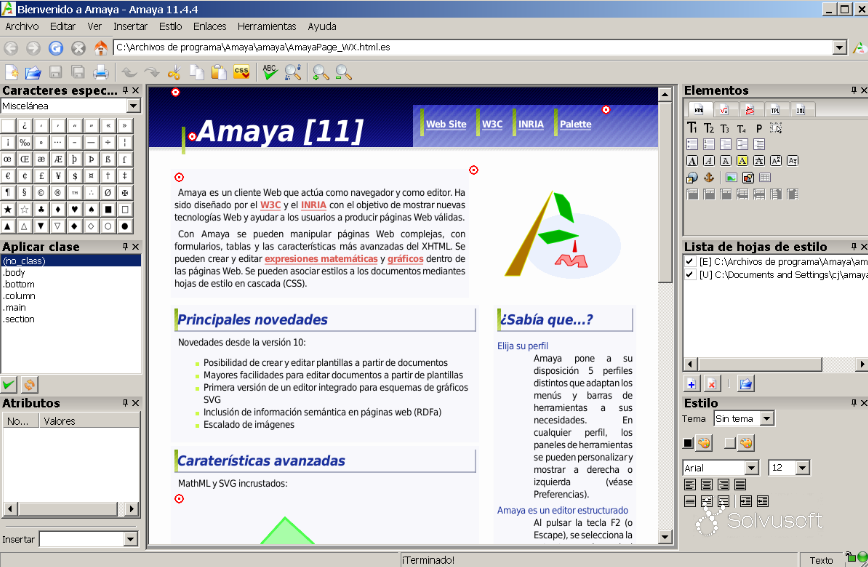Open the gráficos link
The image size is (868, 567).
coord(405,259)
